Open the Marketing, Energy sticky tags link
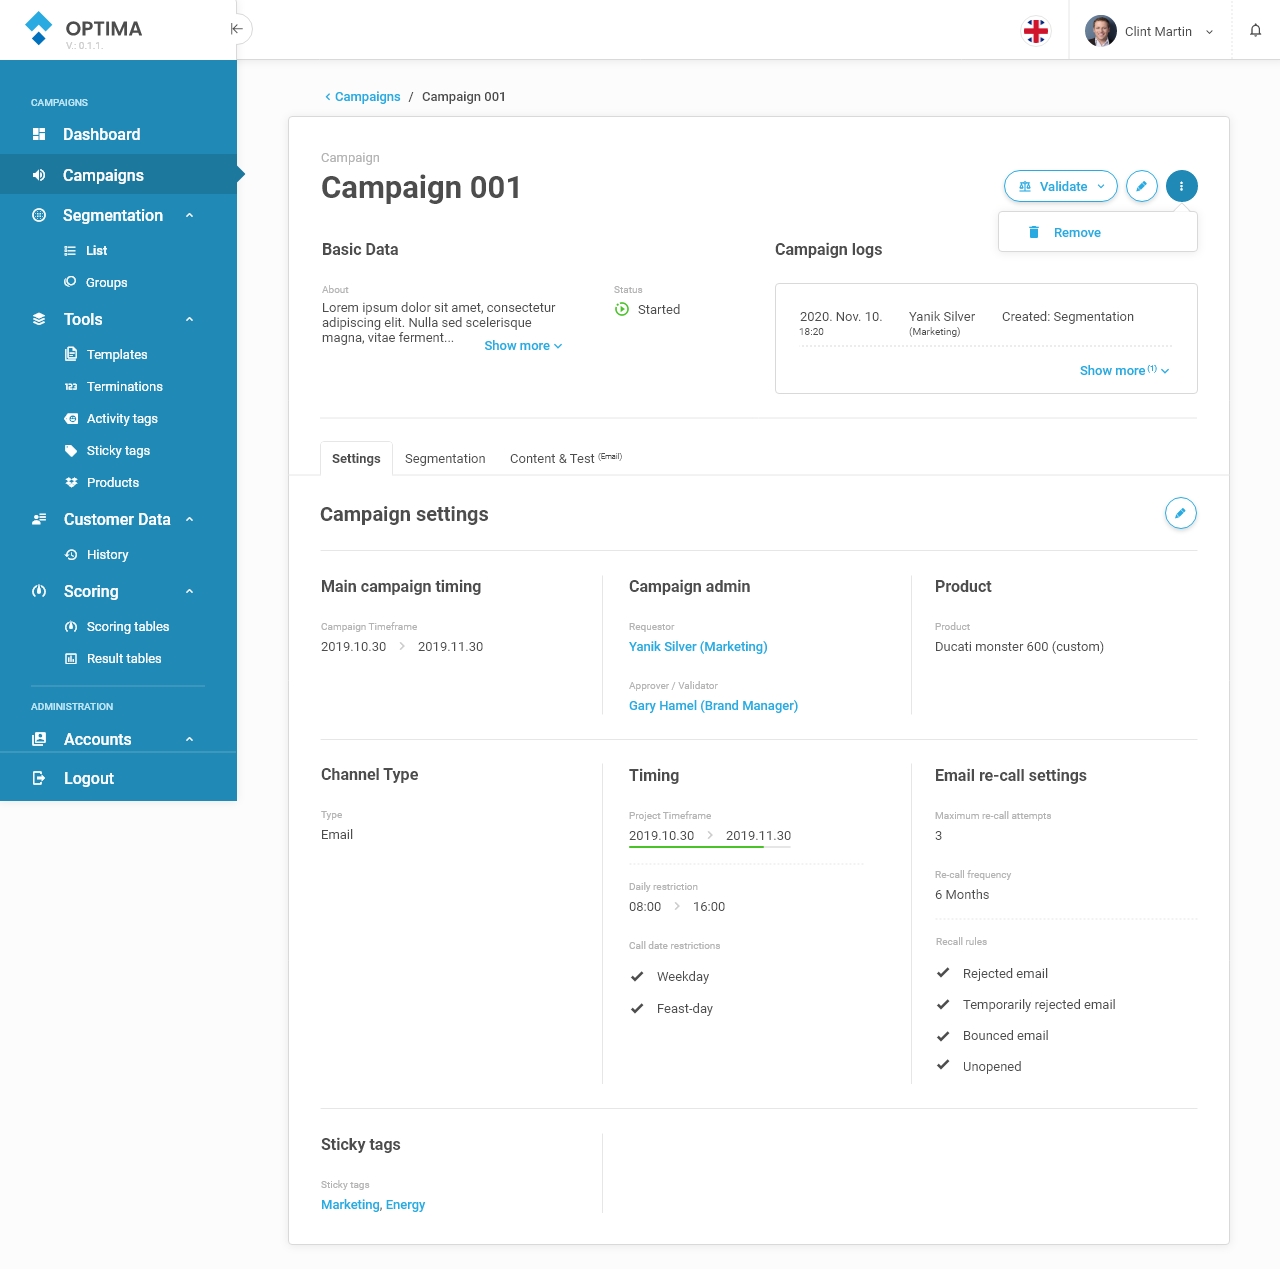The height and width of the screenshot is (1269, 1280). click(373, 1205)
